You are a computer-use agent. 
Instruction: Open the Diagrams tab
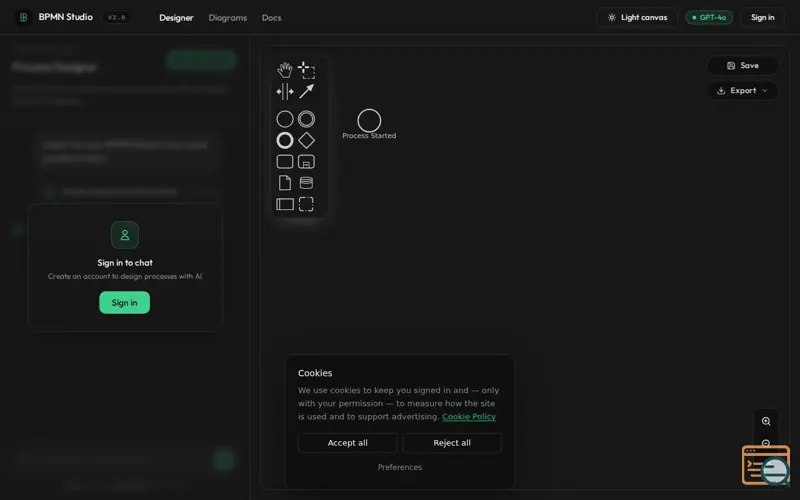tap(228, 18)
